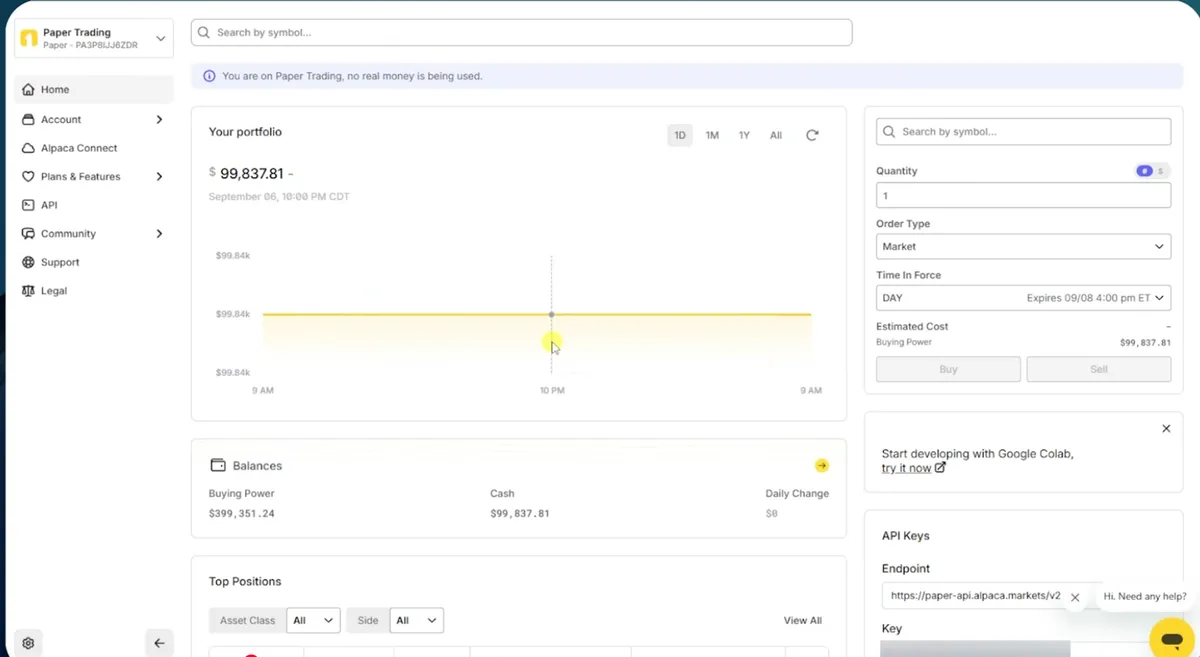Open Balances details via yellow arrow icon

pos(822,465)
